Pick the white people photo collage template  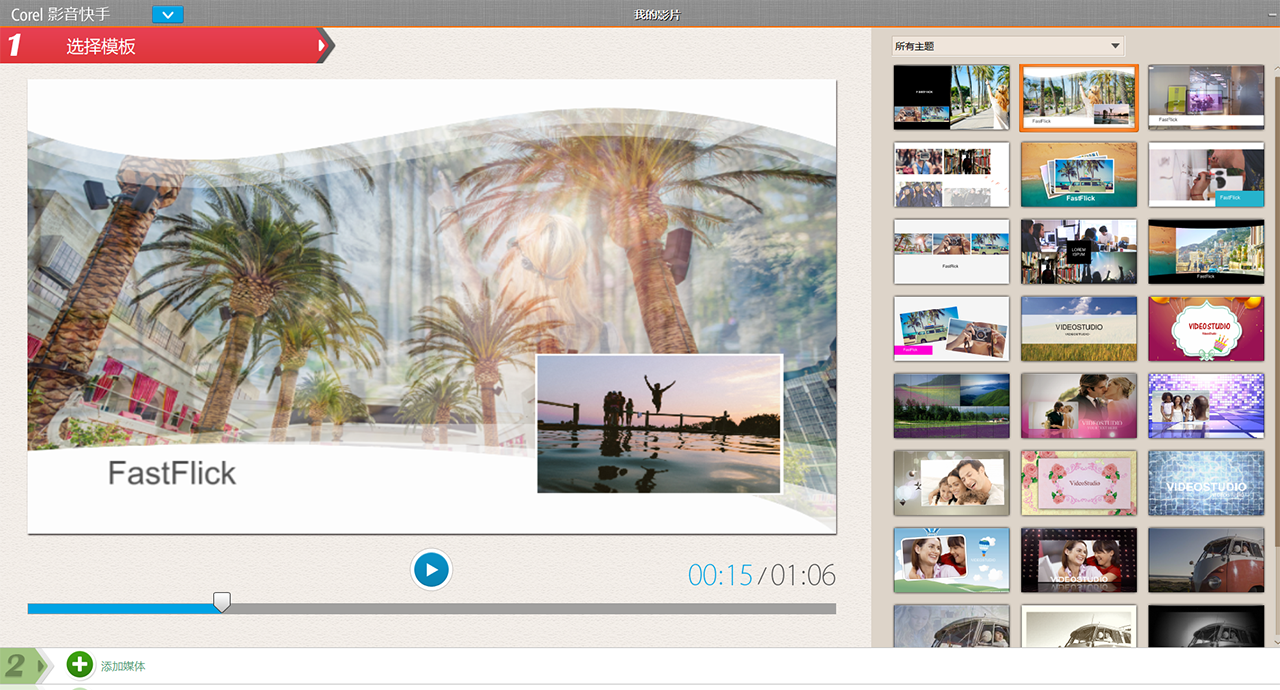tap(951, 175)
